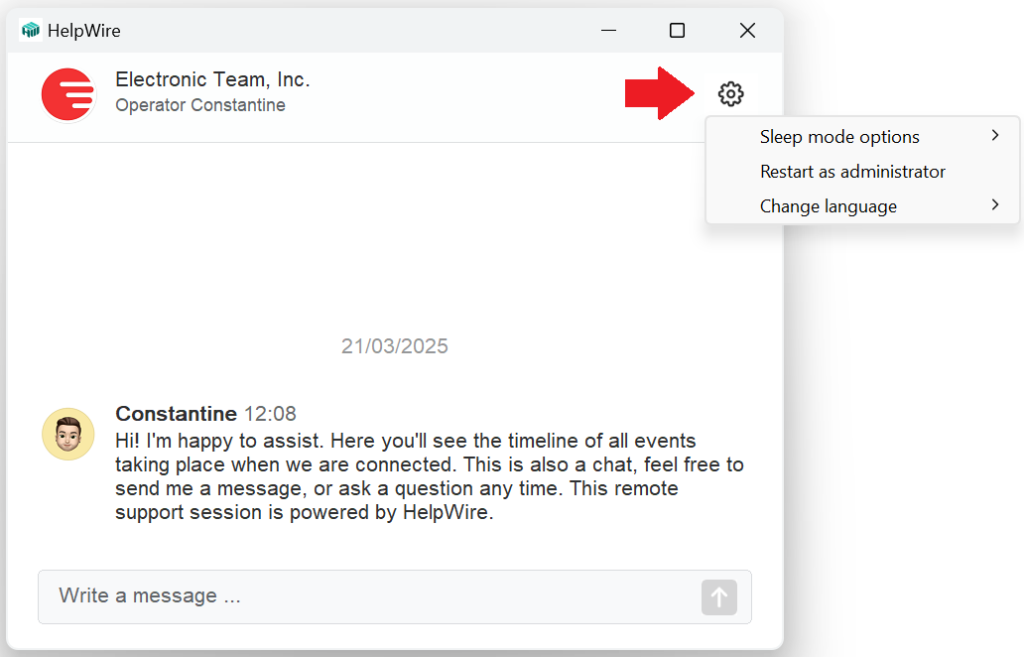Click the Write a message input field
The width and height of the screenshot is (1024, 657).
tap(300, 595)
